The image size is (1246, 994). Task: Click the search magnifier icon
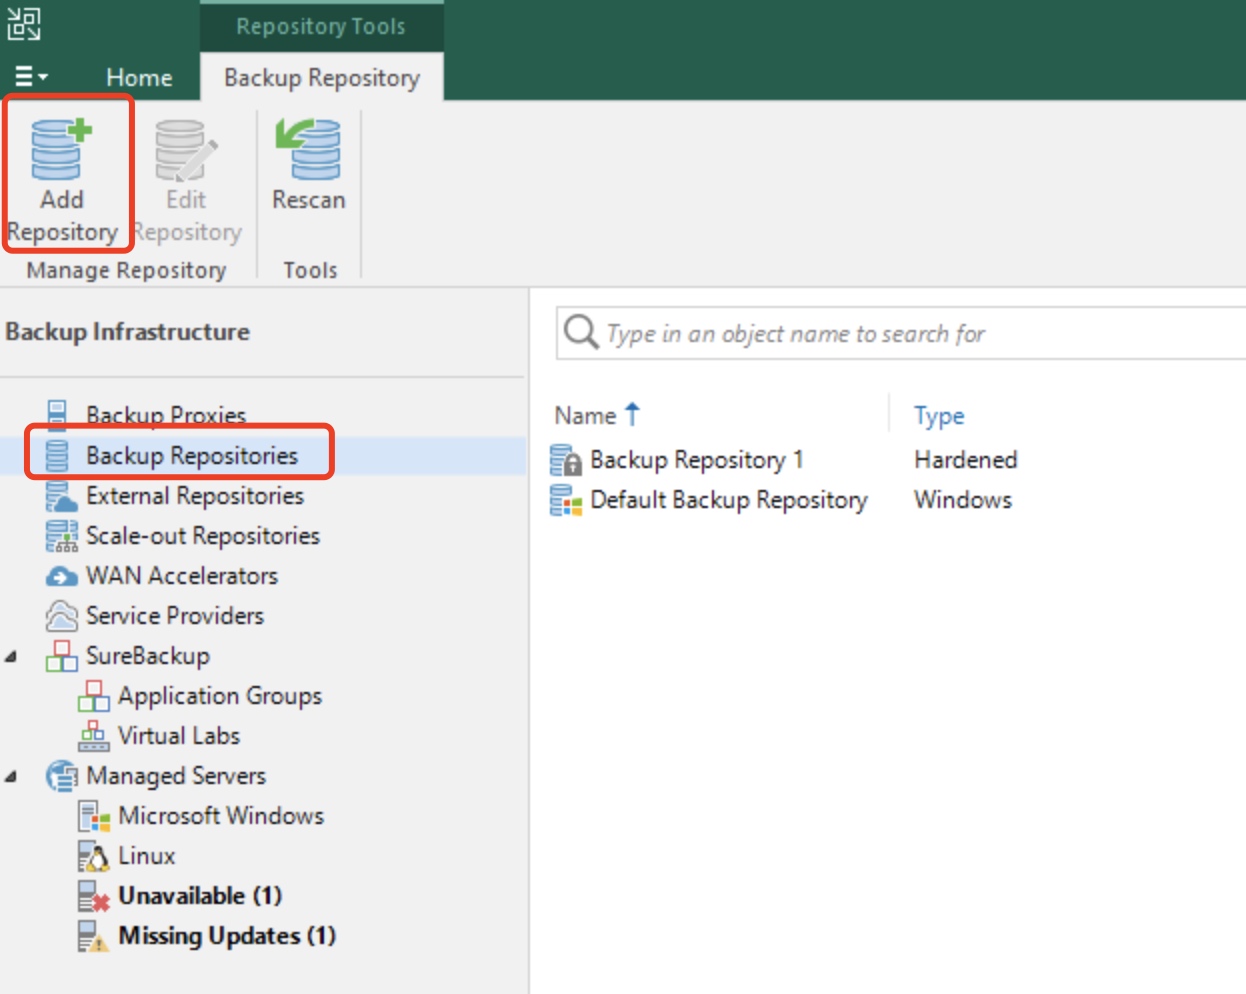point(581,331)
